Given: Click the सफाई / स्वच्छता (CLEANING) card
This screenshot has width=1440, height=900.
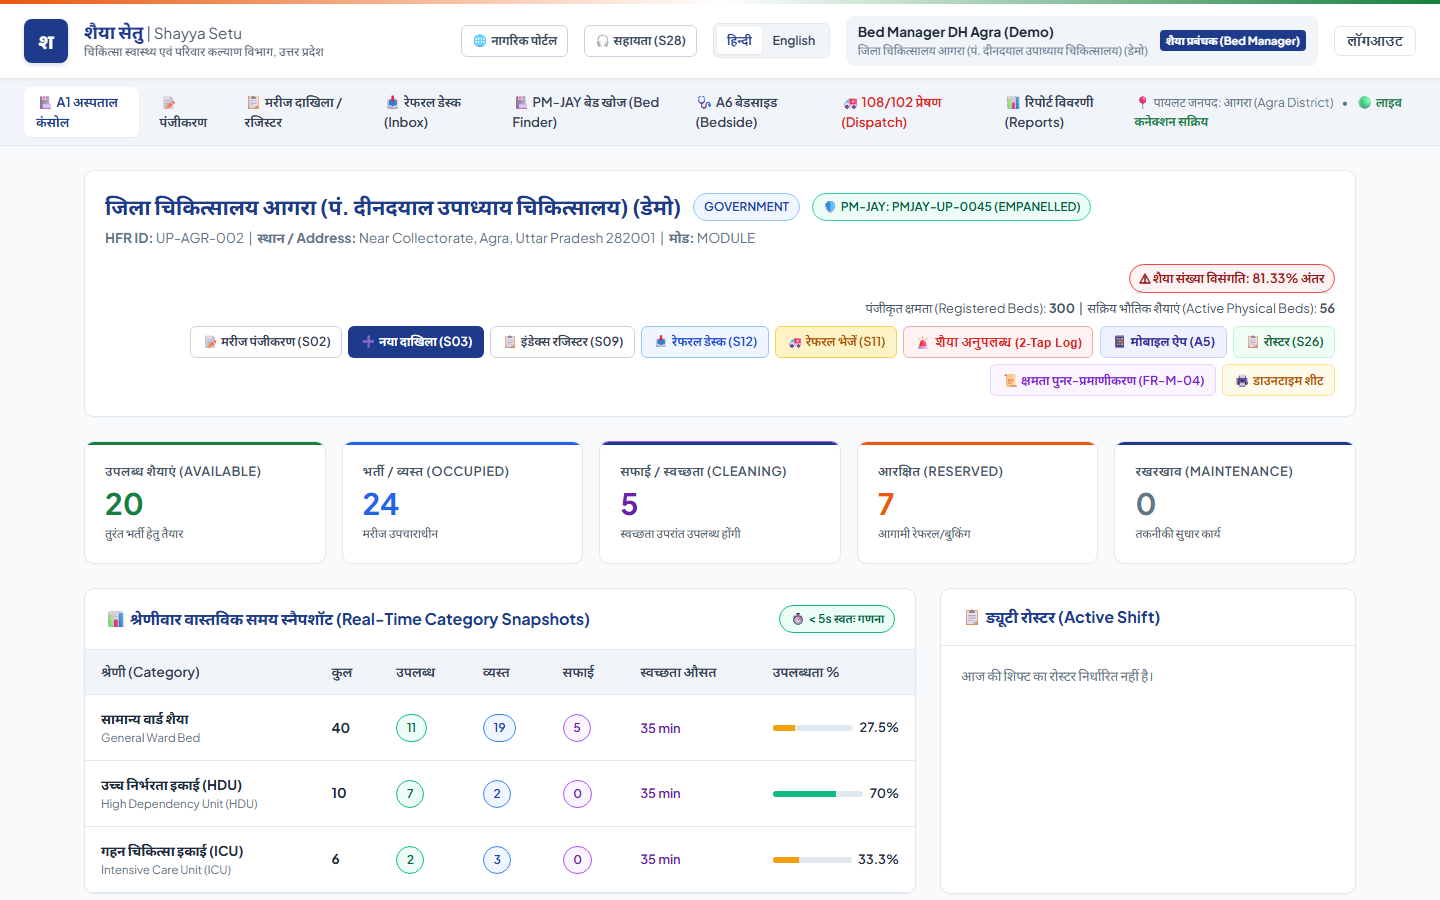Looking at the screenshot, I should (x=720, y=503).
